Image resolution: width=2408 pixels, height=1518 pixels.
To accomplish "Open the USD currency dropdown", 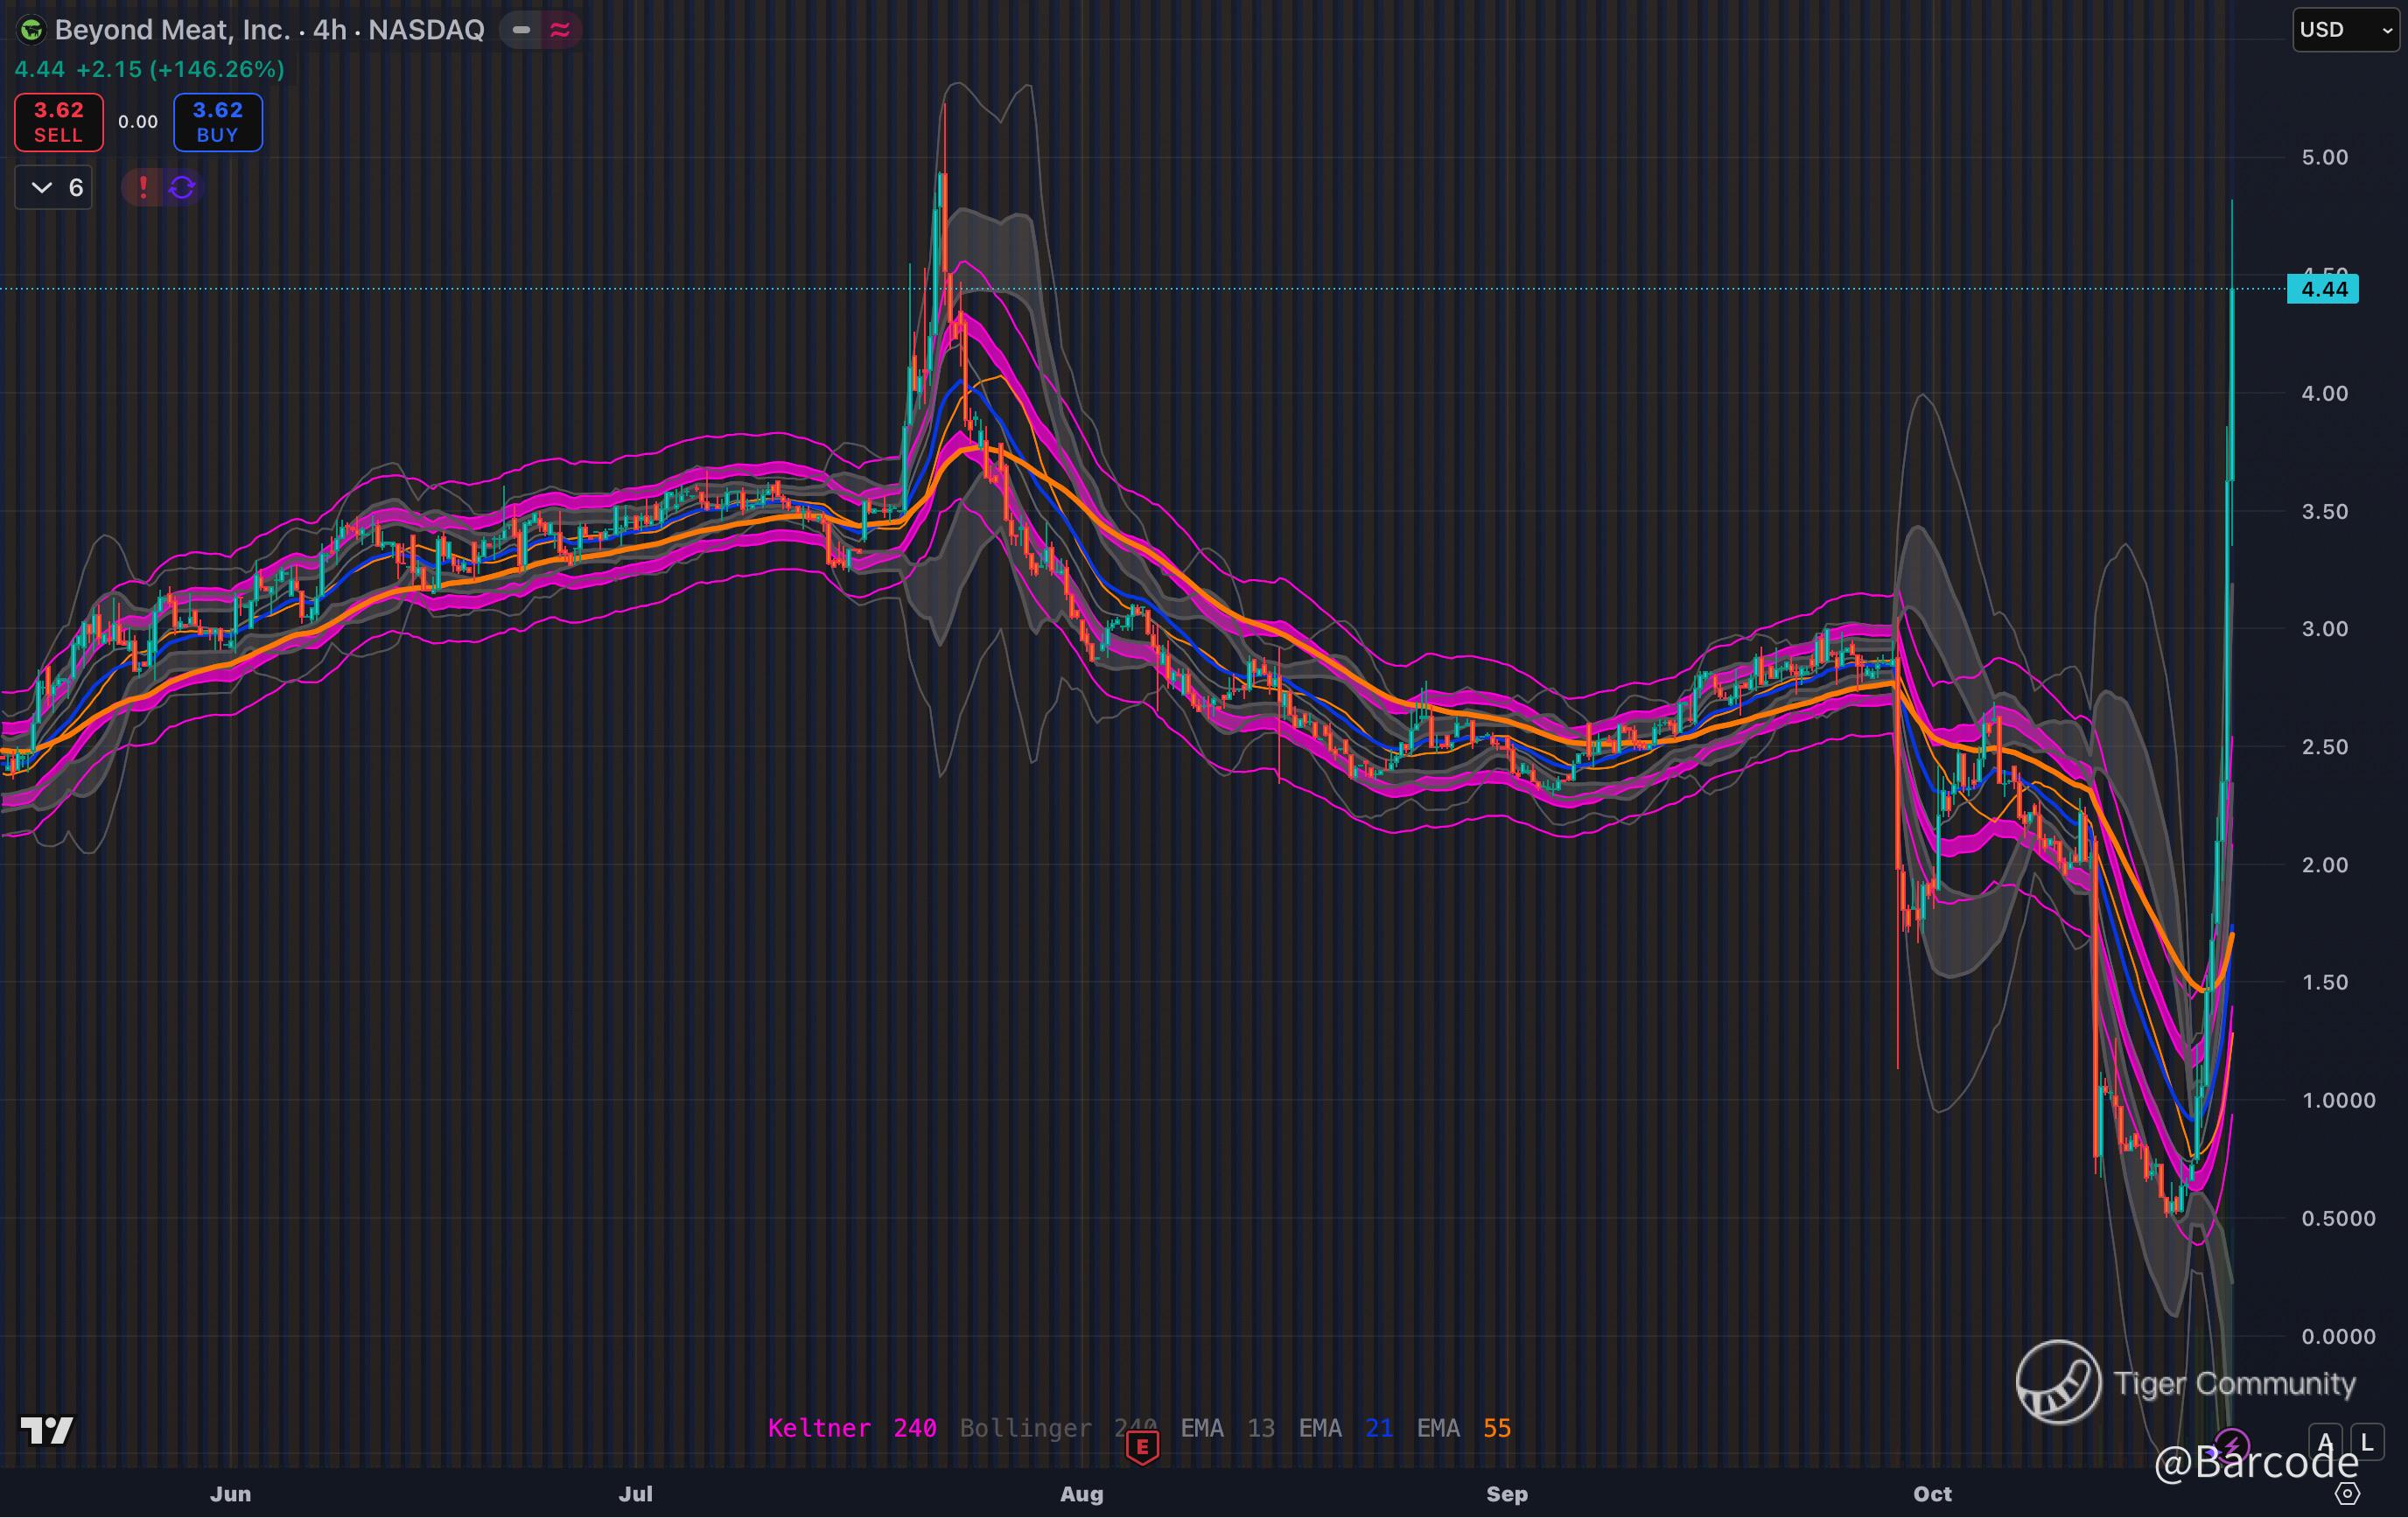I will tap(2345, 30).
